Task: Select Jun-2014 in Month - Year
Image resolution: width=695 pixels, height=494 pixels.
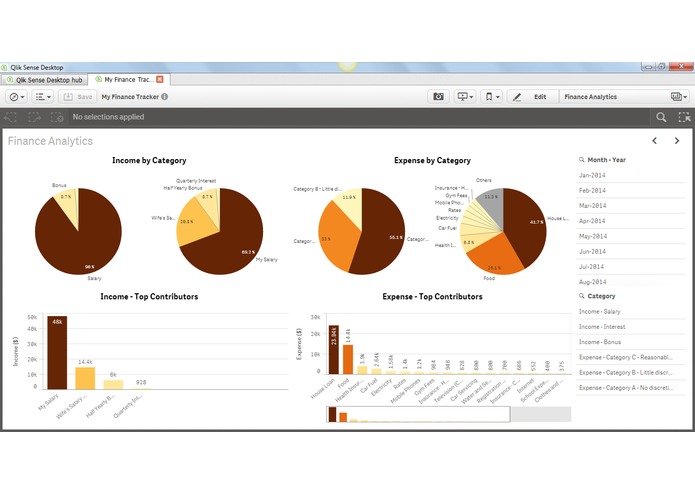Action: click(630, 251)
